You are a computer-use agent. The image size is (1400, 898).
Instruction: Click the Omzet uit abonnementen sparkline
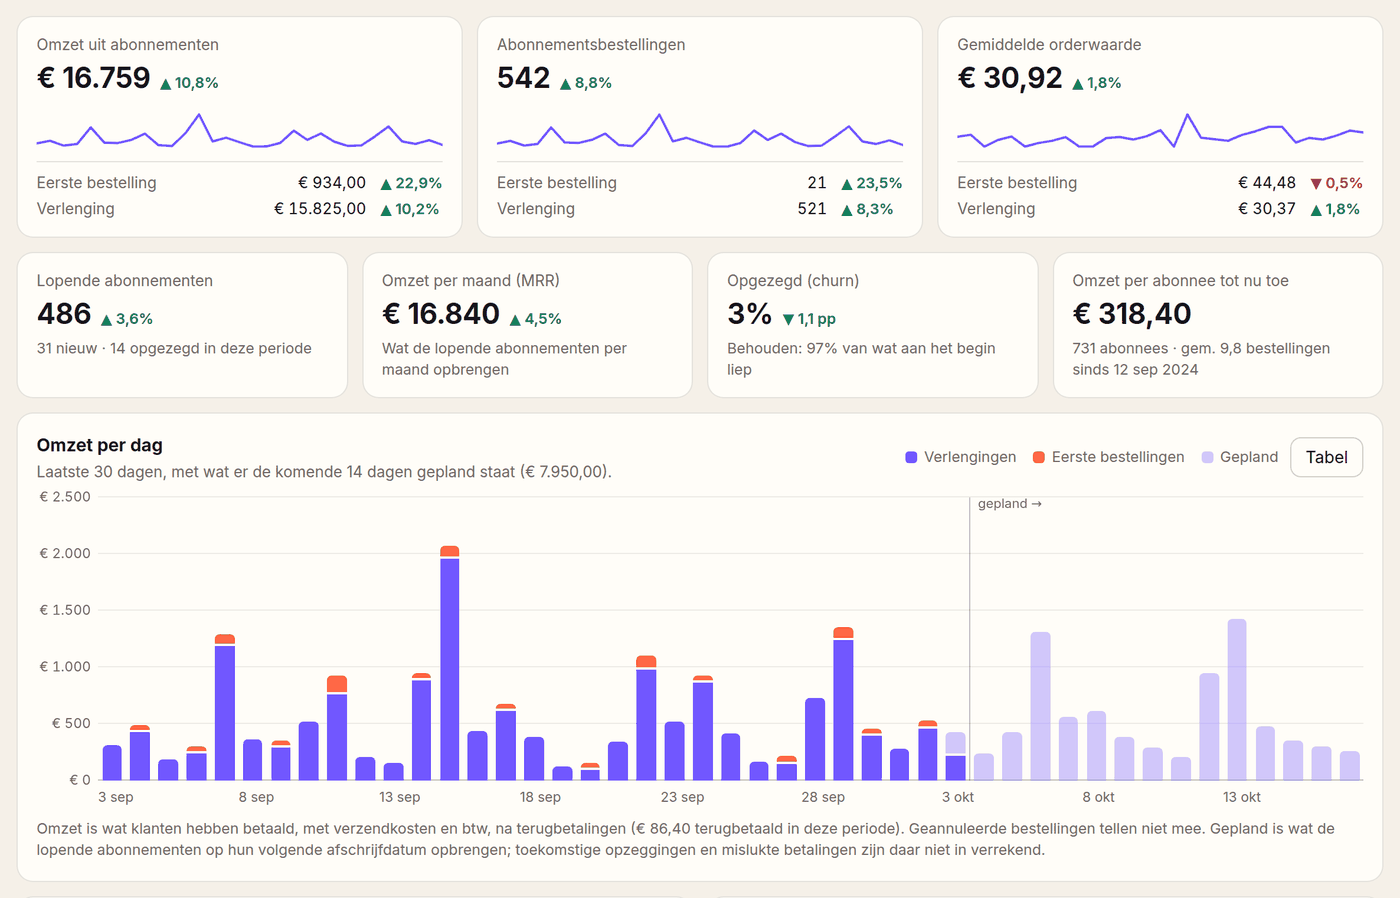(240, 133)
